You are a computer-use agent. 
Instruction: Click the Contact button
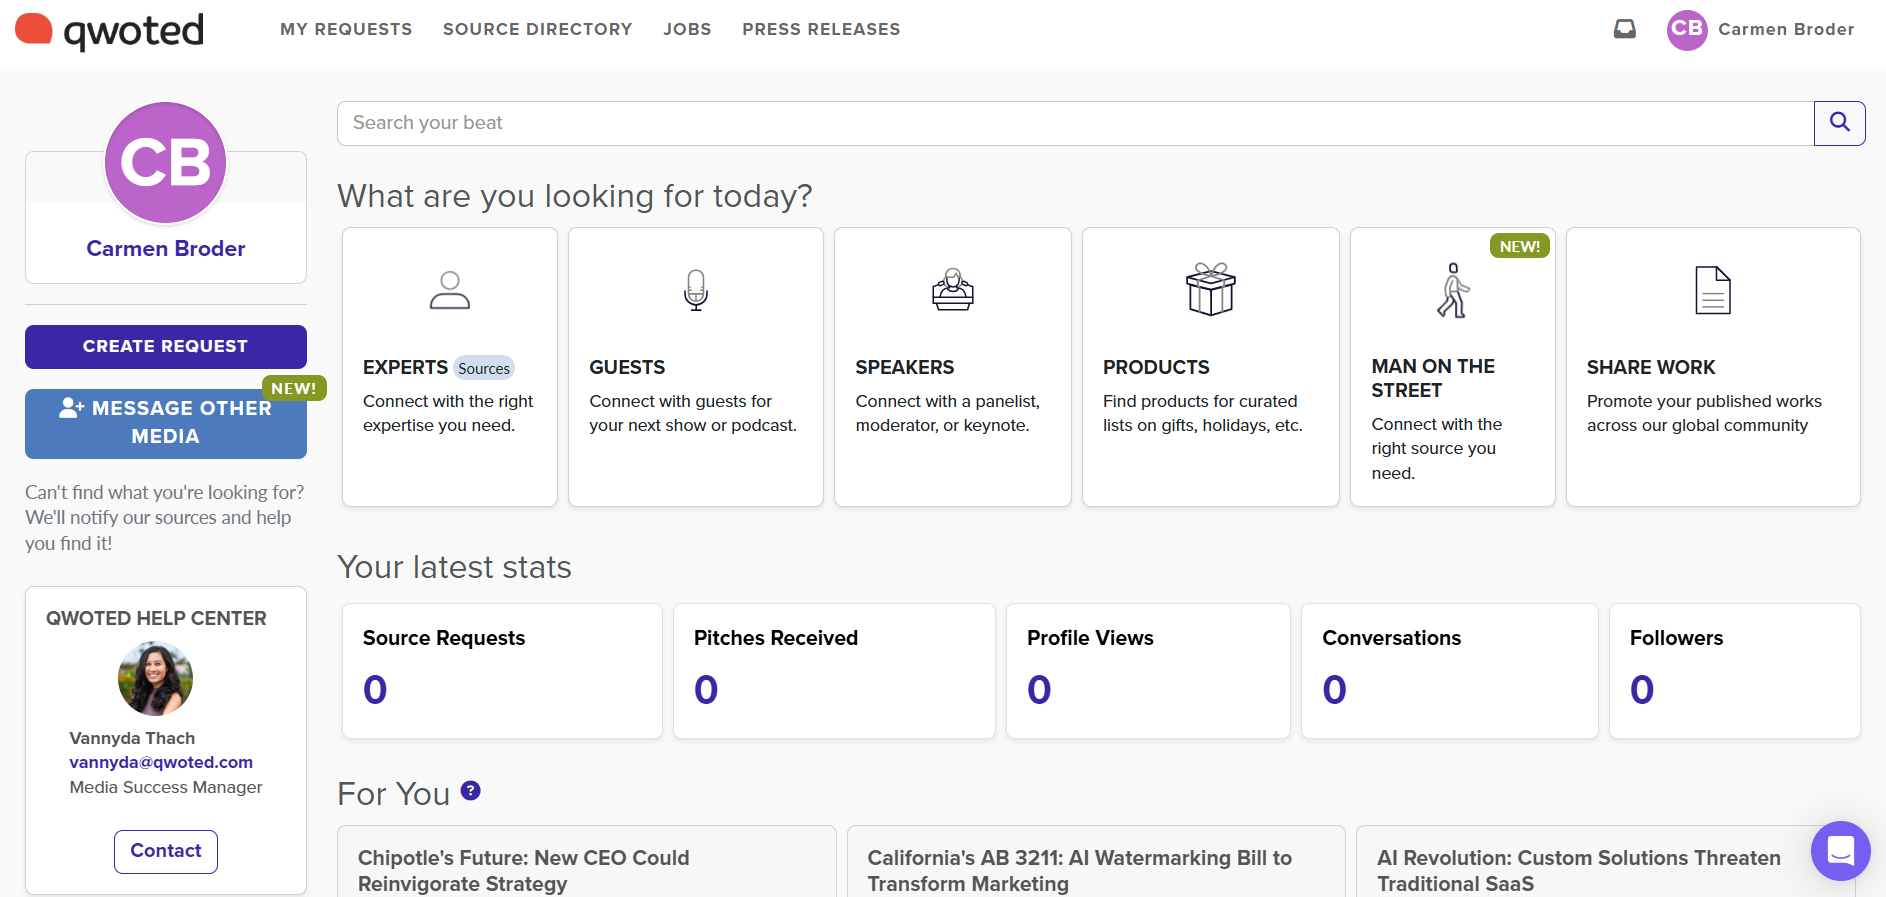pyautogui.click(x=166, y=851)
